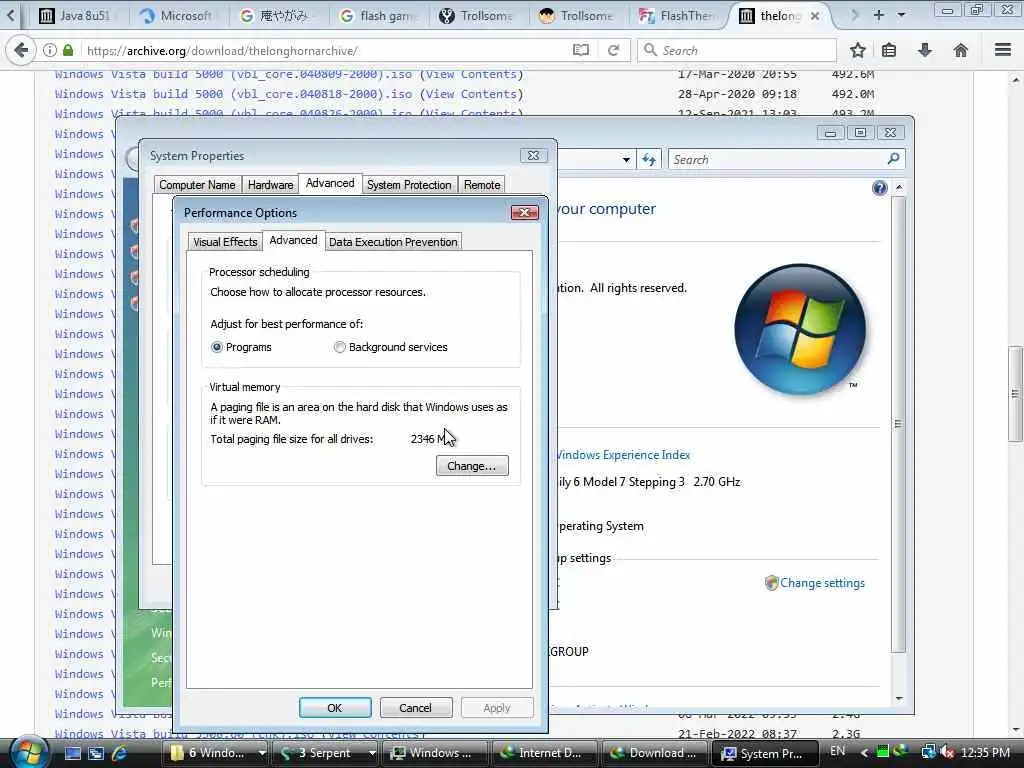Expand the address bar dropdown in System window
The width and height of the screenshot is (1024, 768).
(x=626, y=159)
